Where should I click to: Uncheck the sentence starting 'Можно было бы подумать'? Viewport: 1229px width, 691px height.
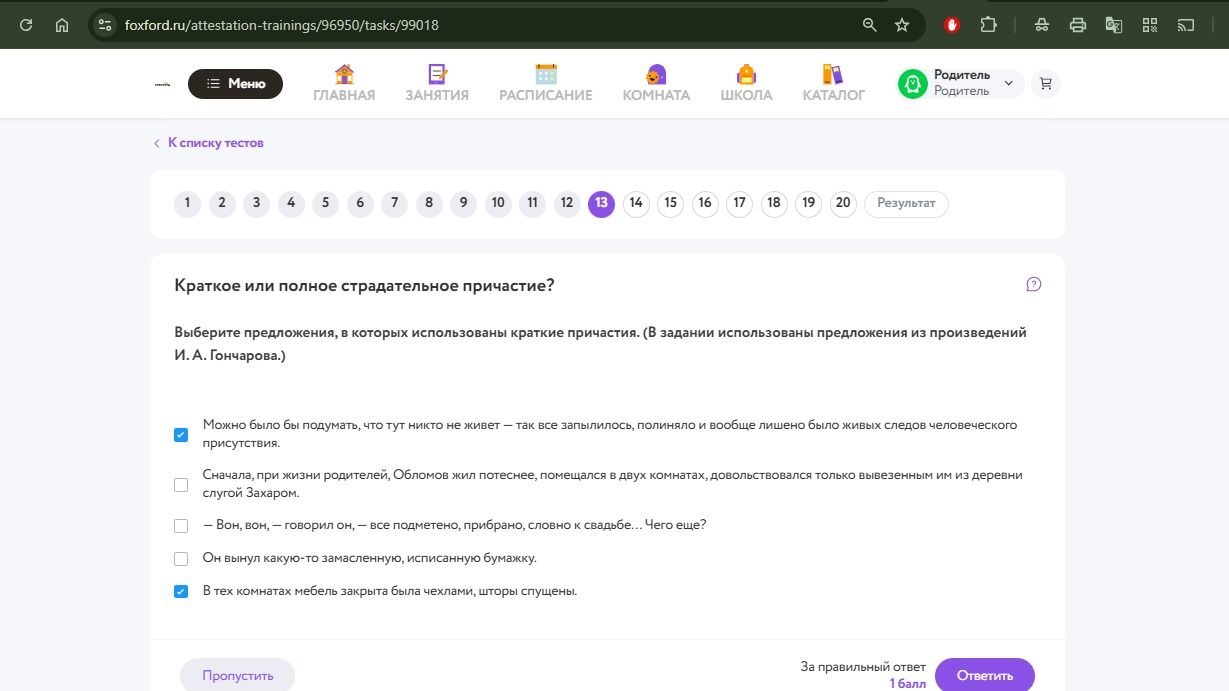181,435
